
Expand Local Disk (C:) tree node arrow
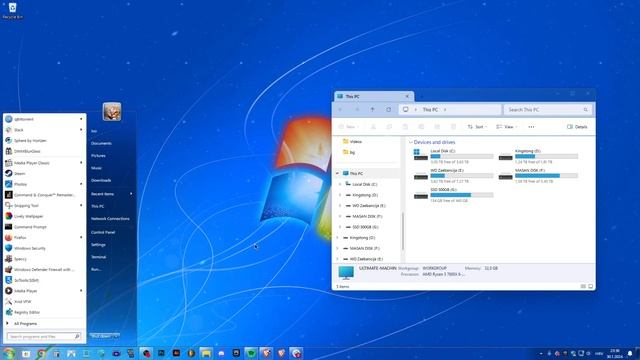[x=340, y=184]
